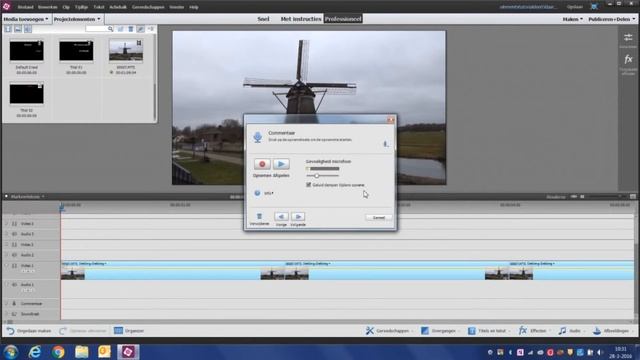Open the Bewerken menu
This screenshot has height=360, width=640.
(x=48, y=7)
